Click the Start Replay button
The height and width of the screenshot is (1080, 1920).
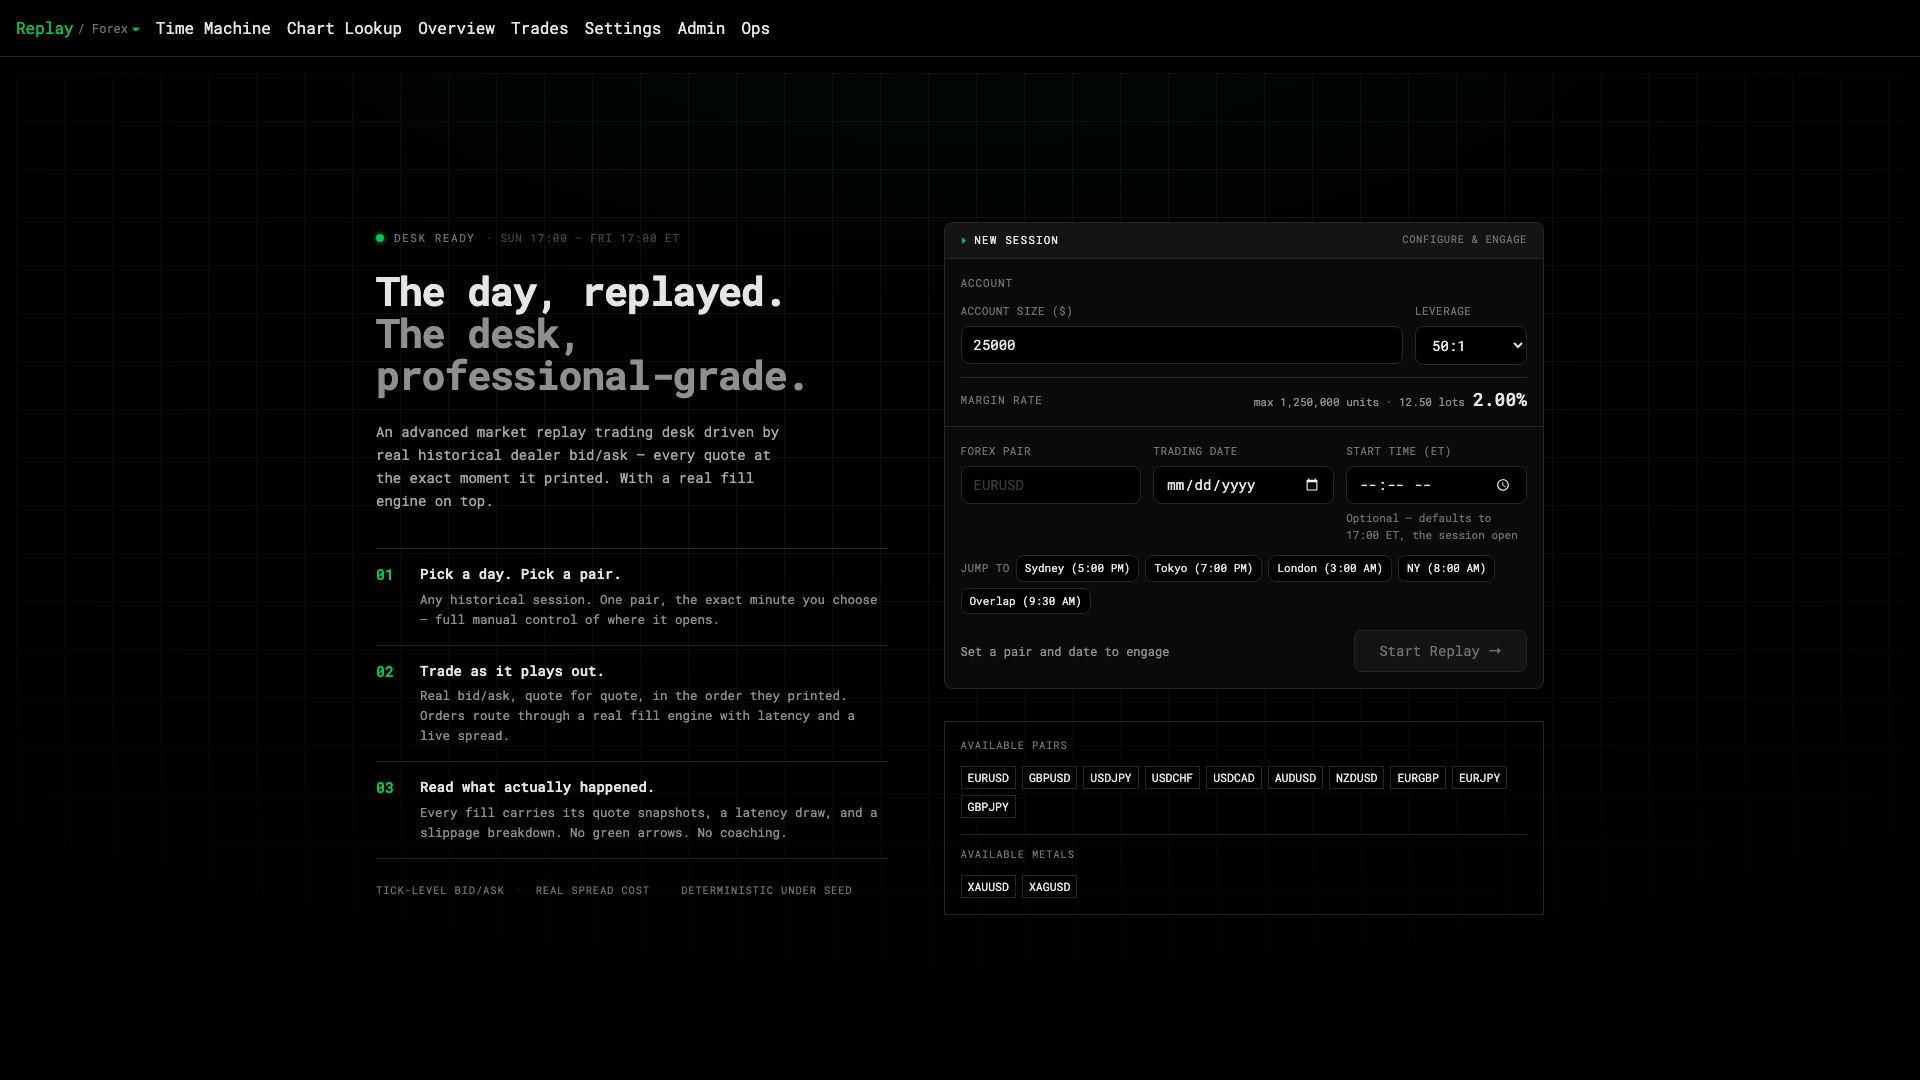click(x=1440, y=651)
